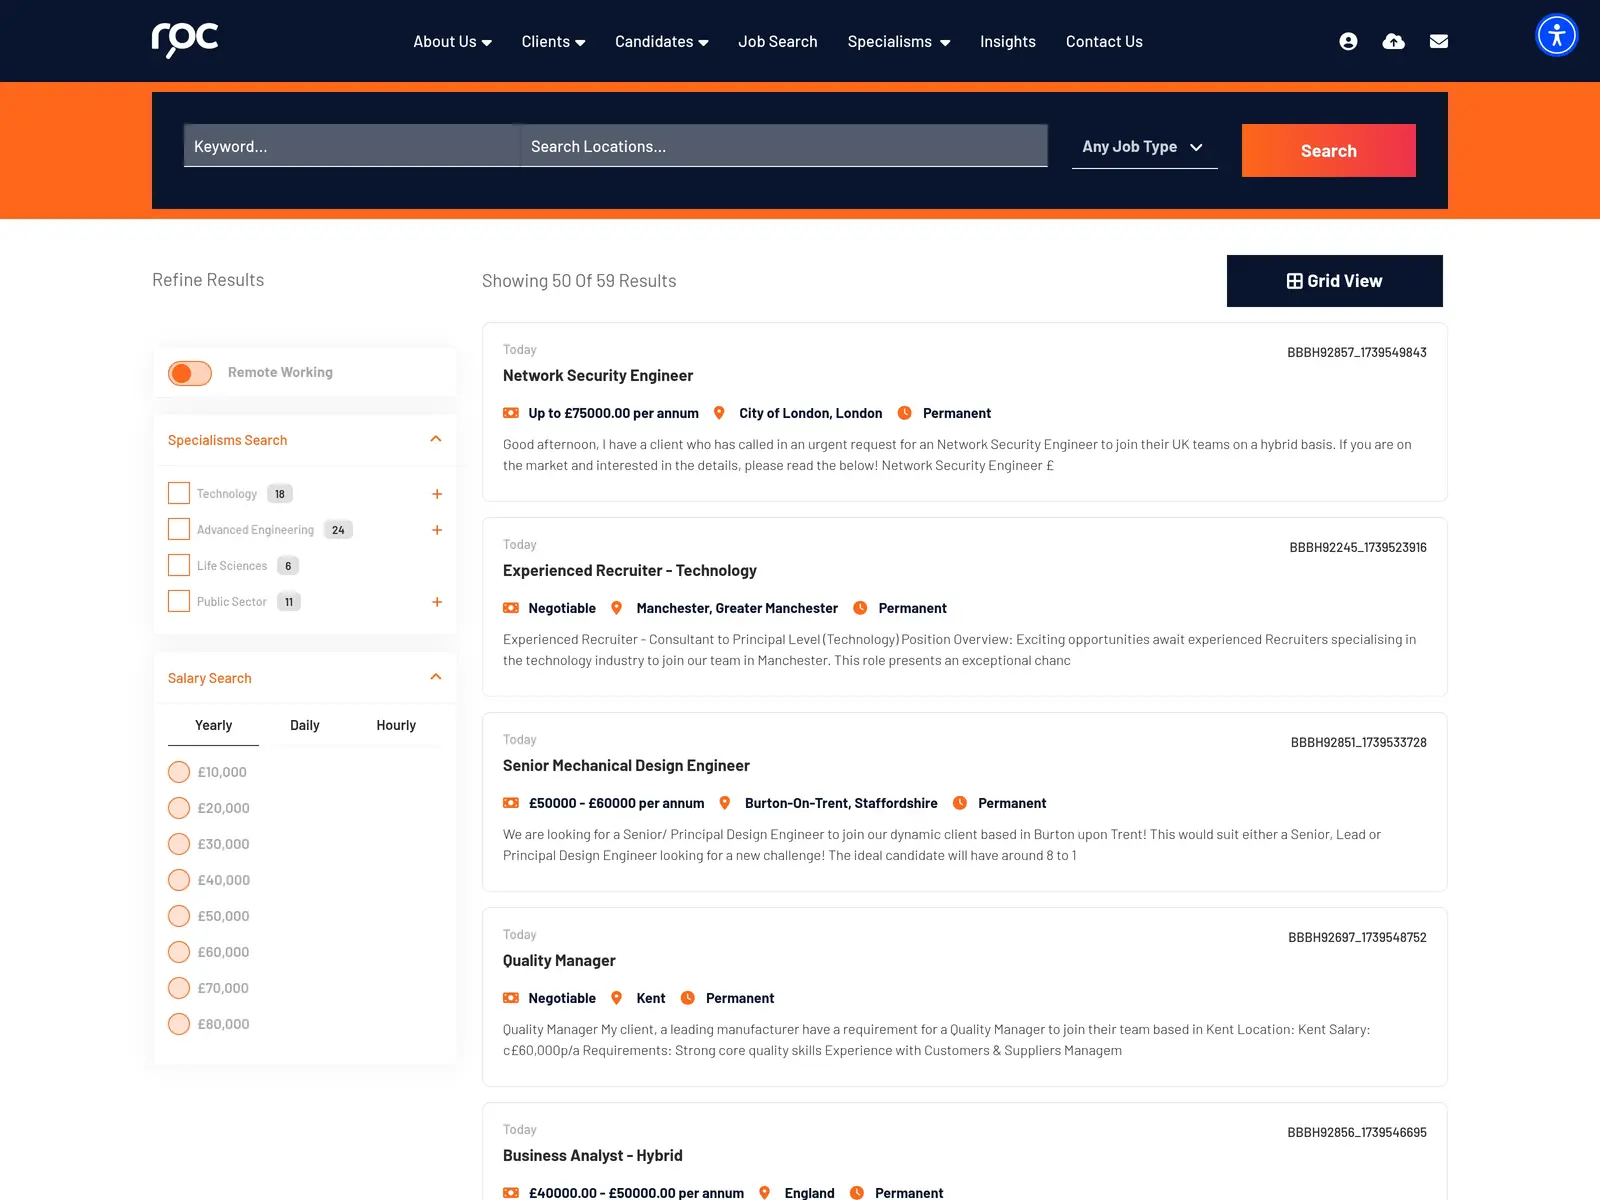Check the Public Sector checkbox

point(179,601)
